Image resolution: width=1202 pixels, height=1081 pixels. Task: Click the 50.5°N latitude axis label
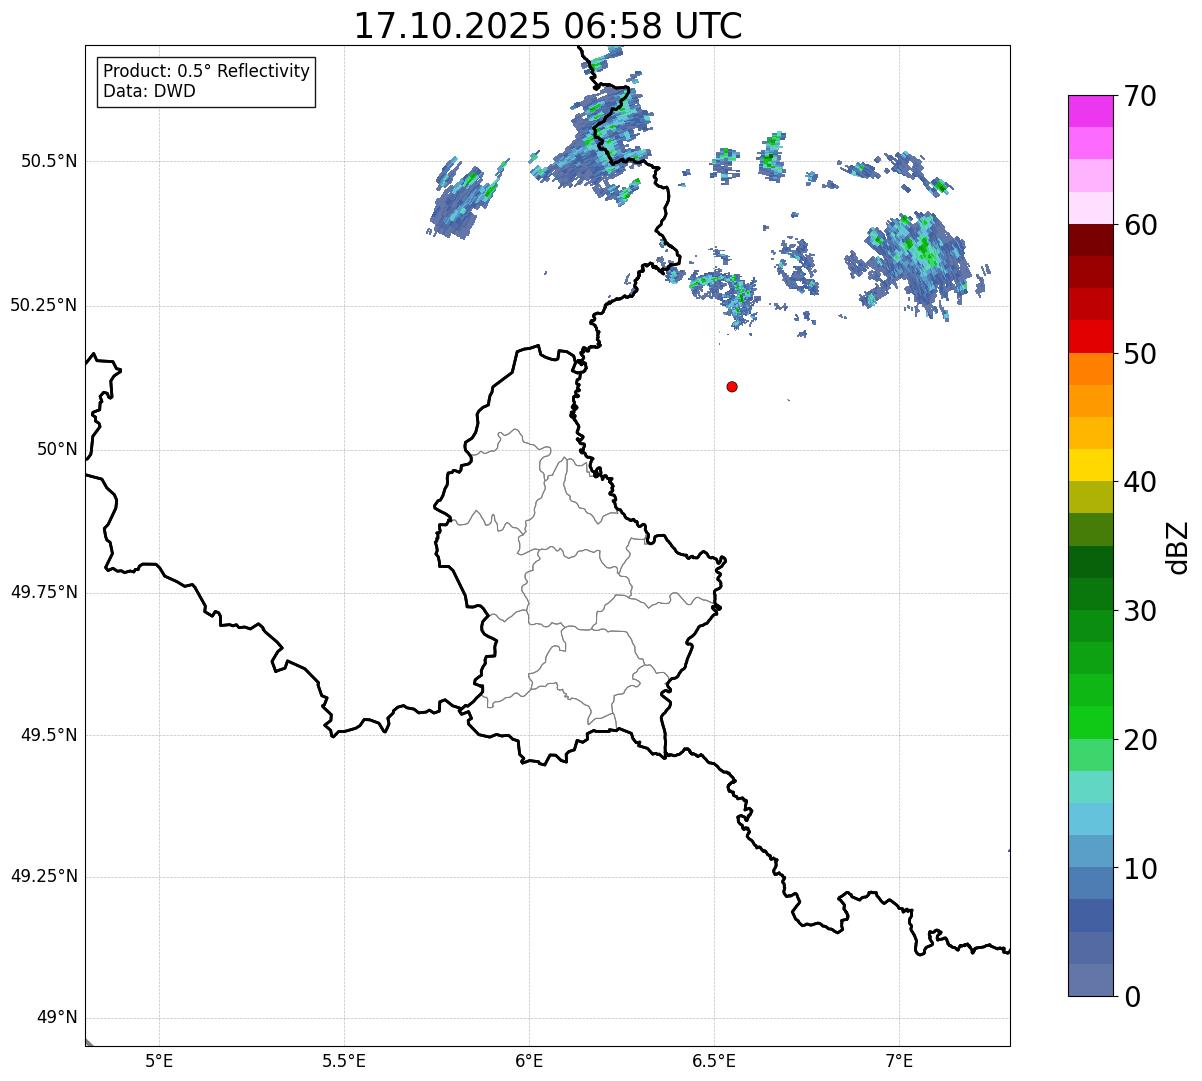tap(49, 161)
